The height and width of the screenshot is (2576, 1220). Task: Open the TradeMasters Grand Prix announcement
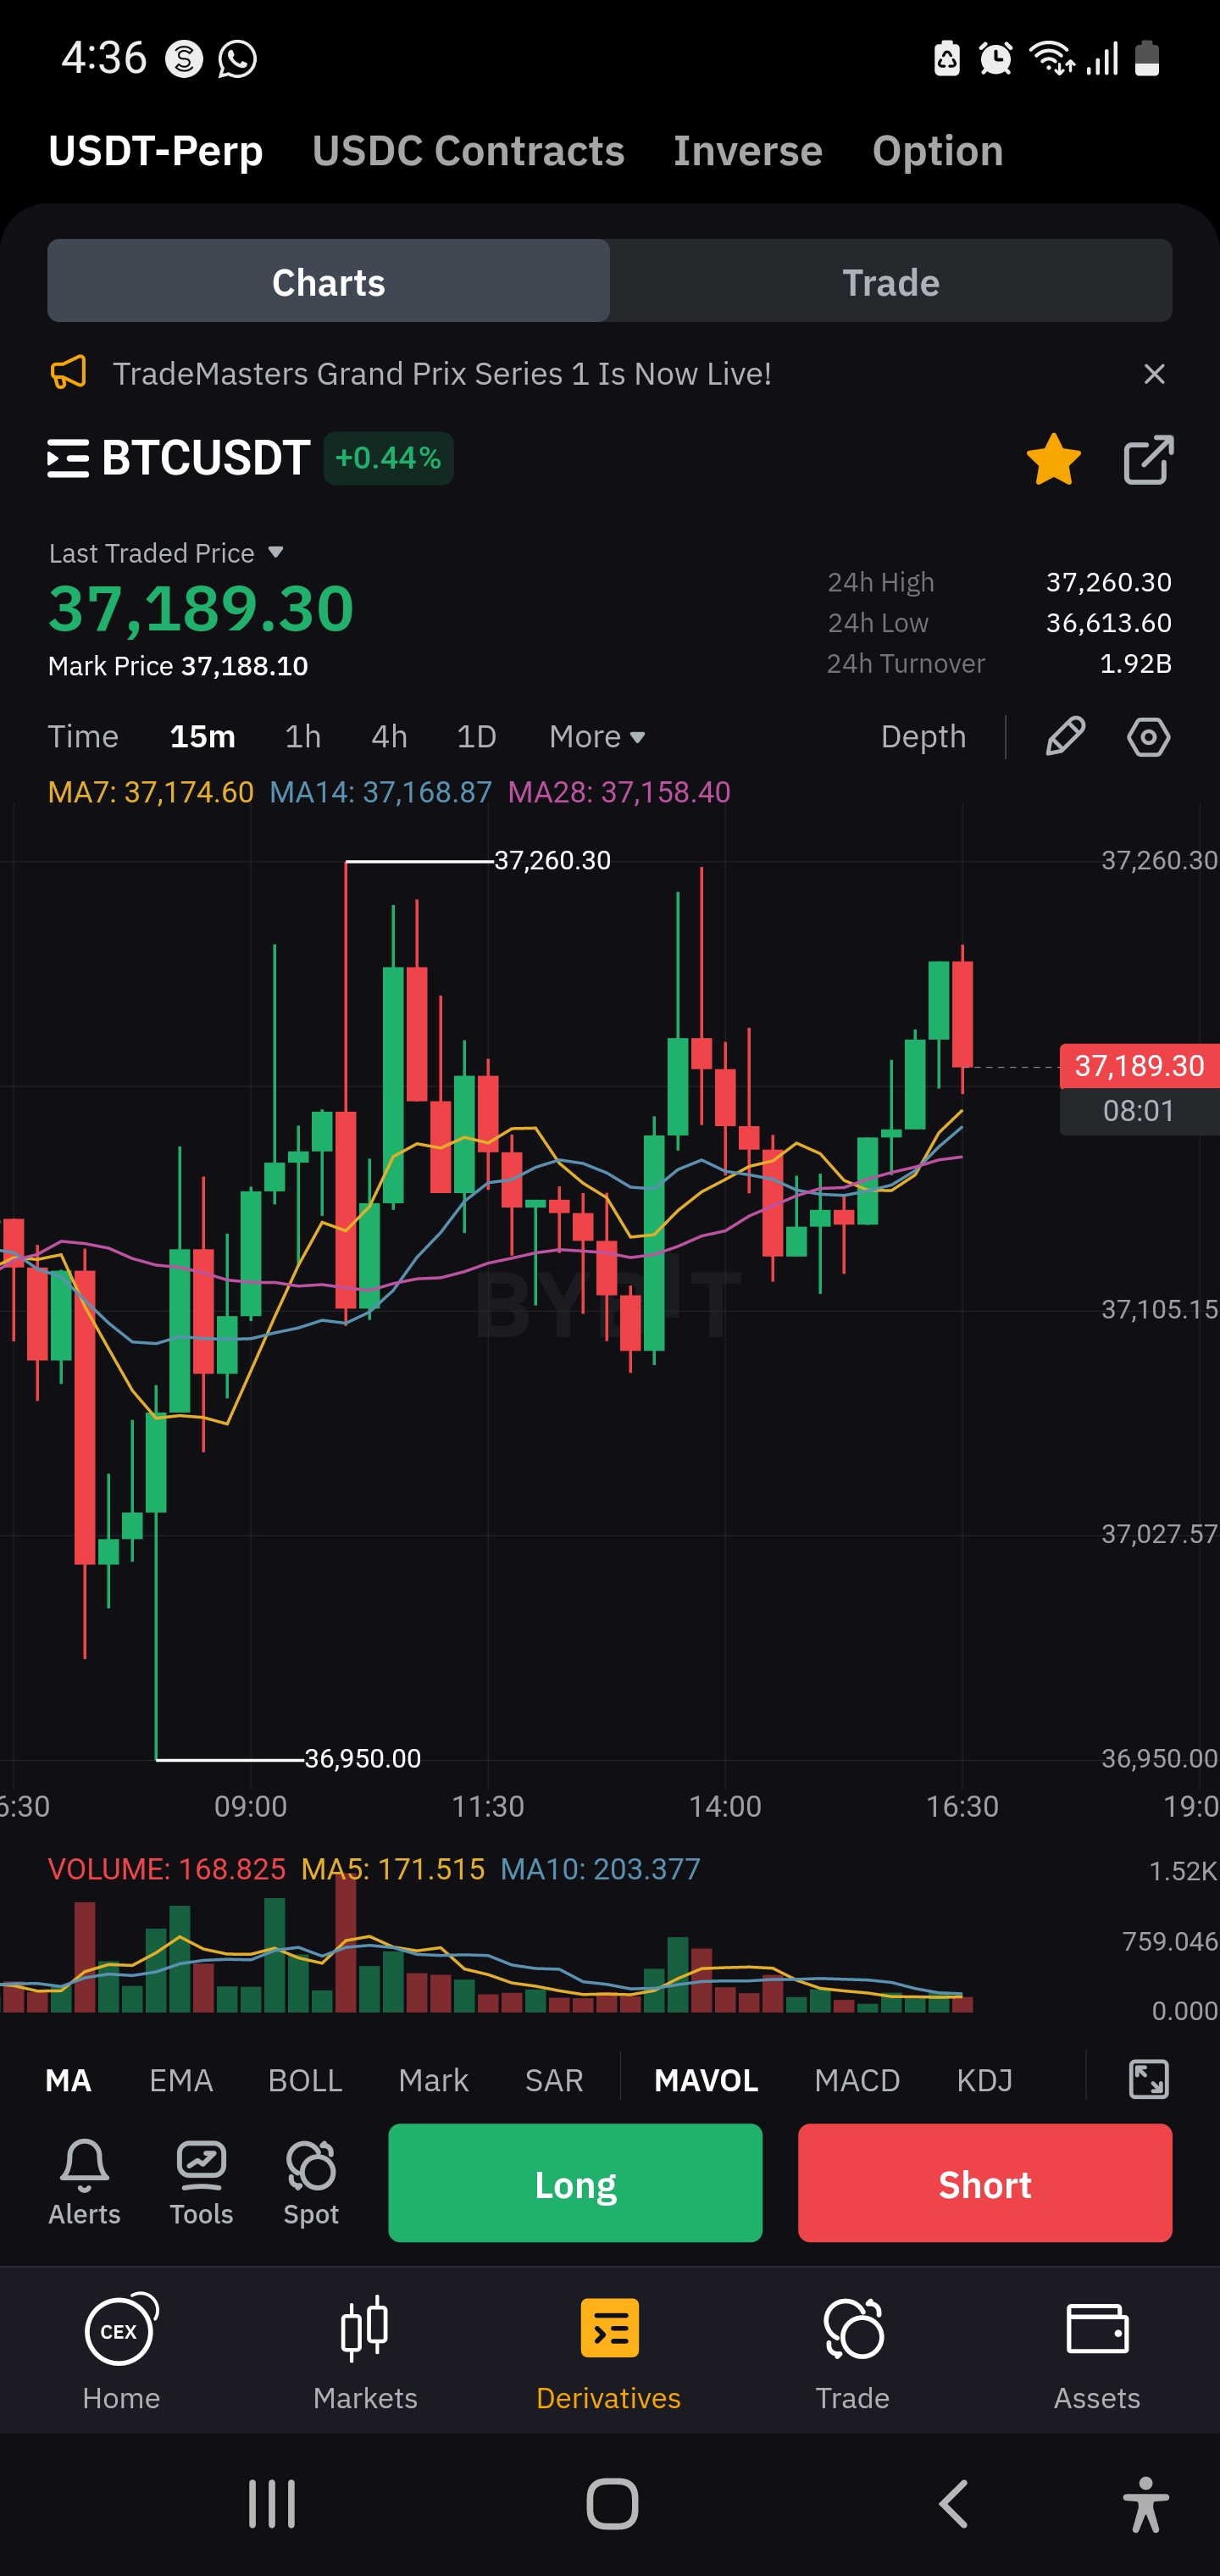point(442,374)
